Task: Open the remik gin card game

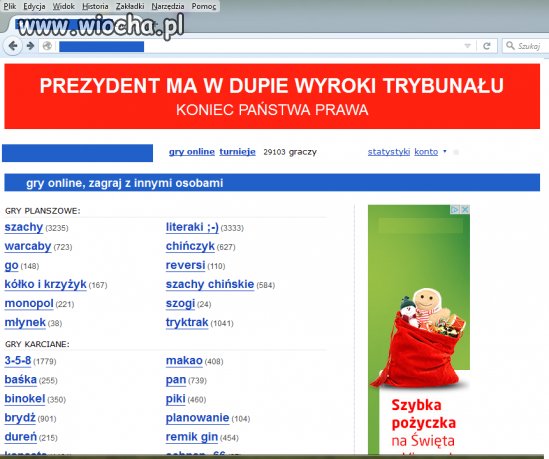Action: point(192,437)
